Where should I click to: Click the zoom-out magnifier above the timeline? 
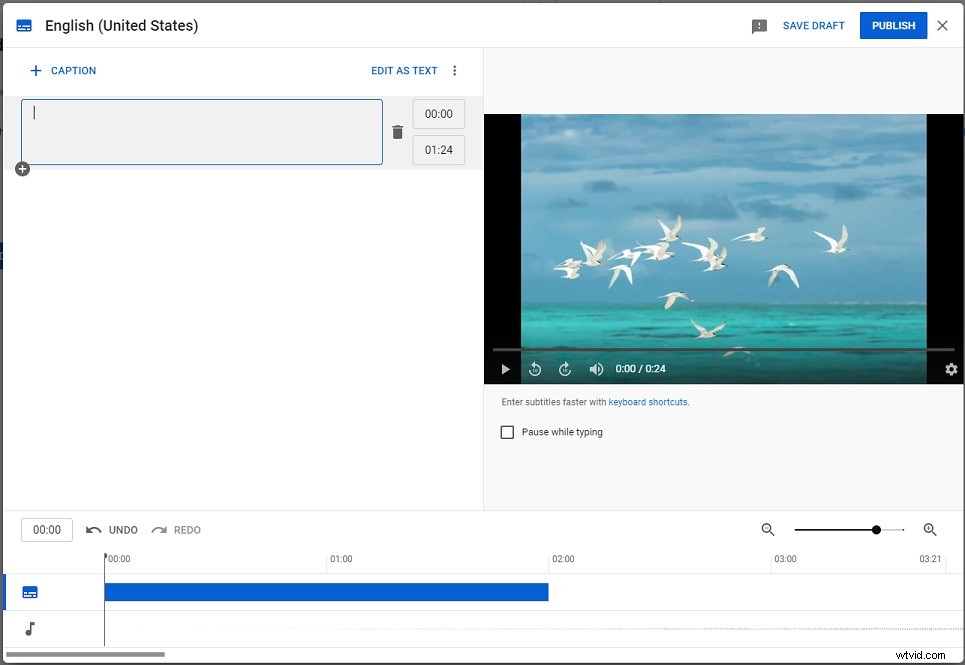point(767,529)
